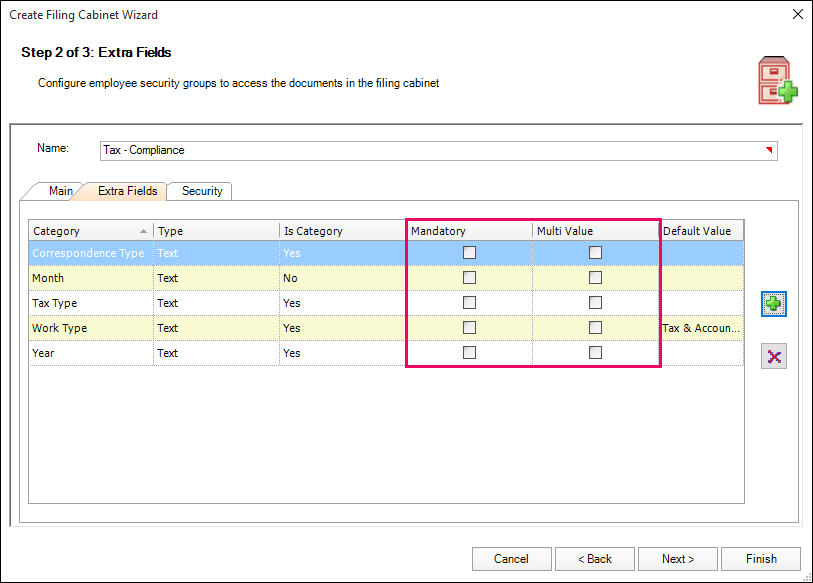Go back with the Back button
The width and height of the screenshot is (813, 583).
tap(592, 559)
